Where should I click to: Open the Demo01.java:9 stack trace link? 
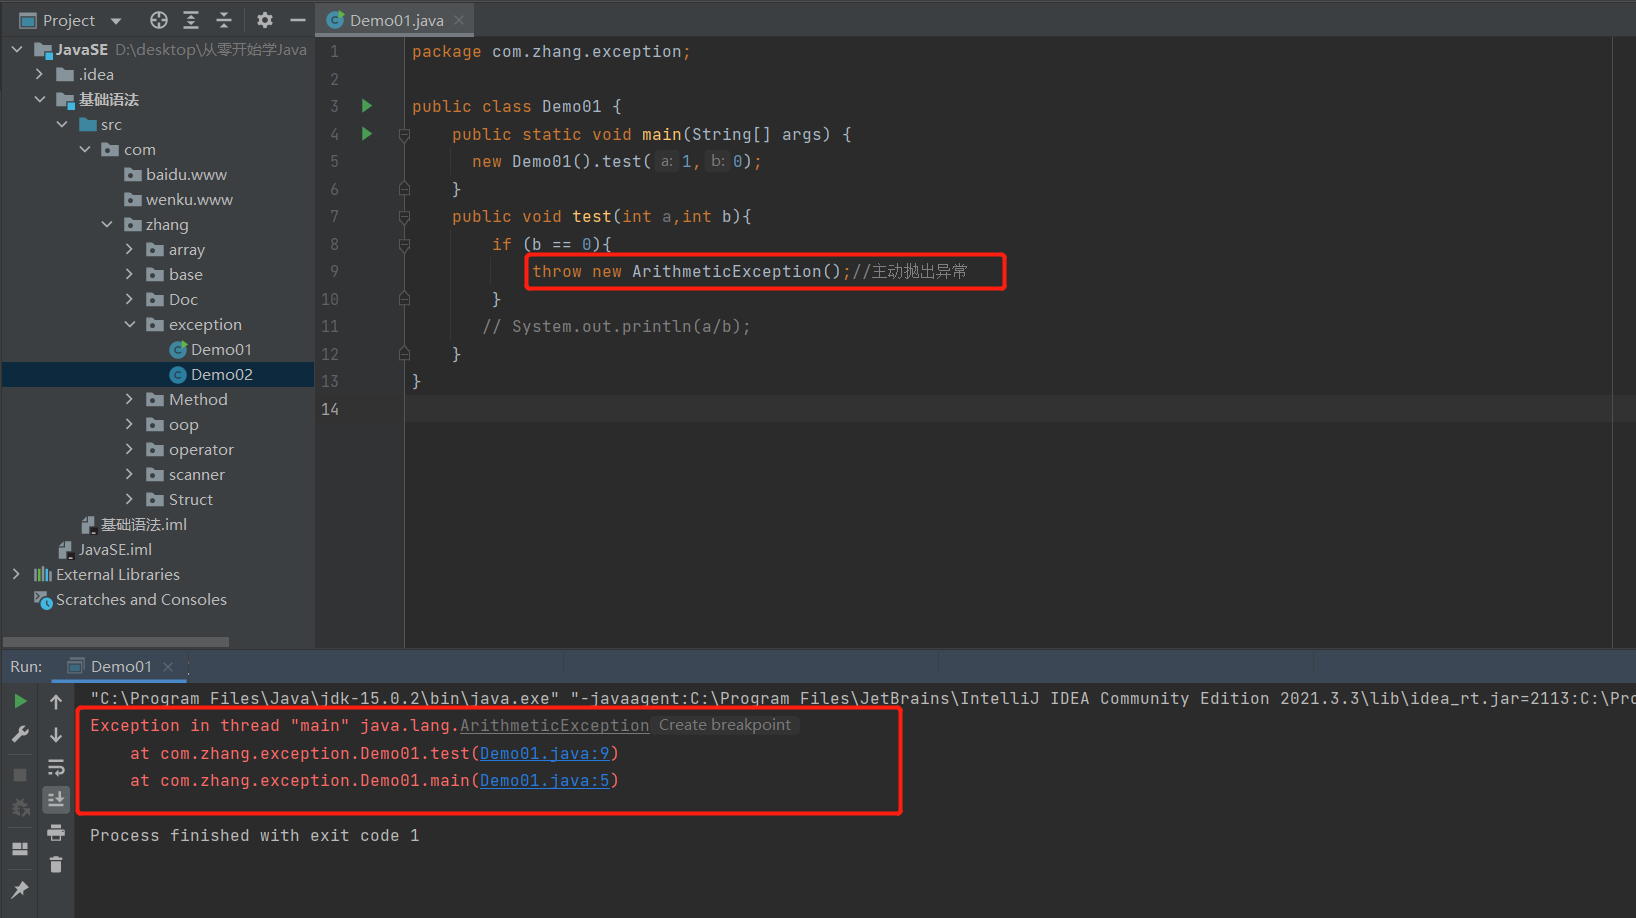tap(544, 753)
